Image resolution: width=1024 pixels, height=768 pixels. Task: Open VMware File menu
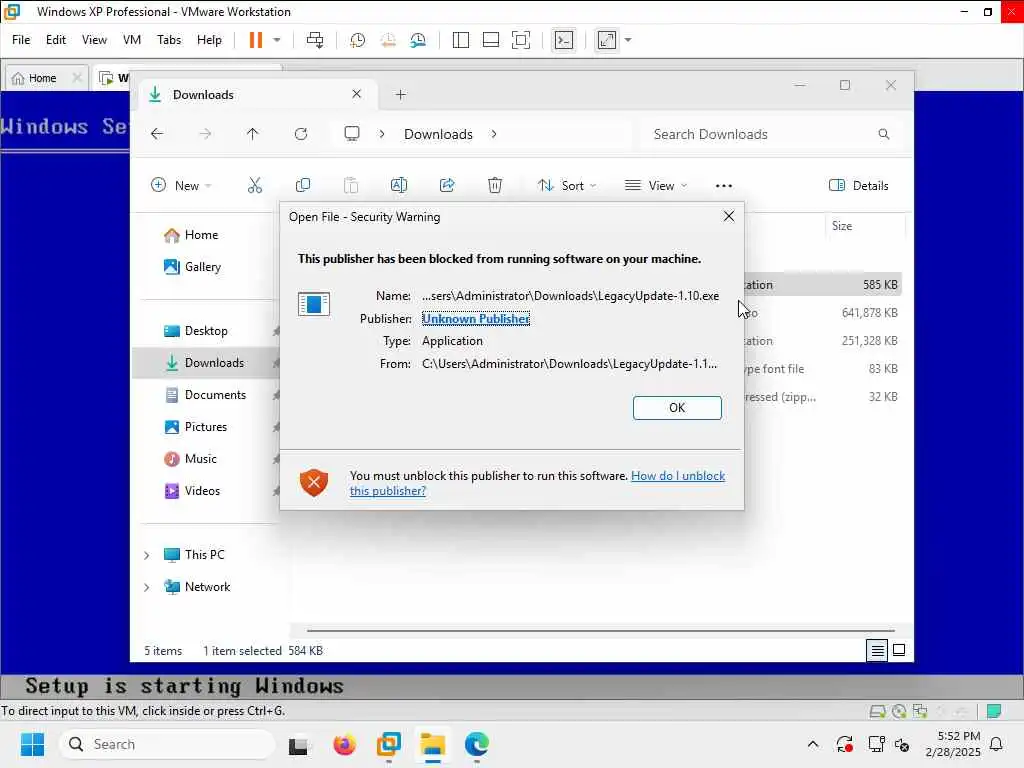click(x=21, y=40)
